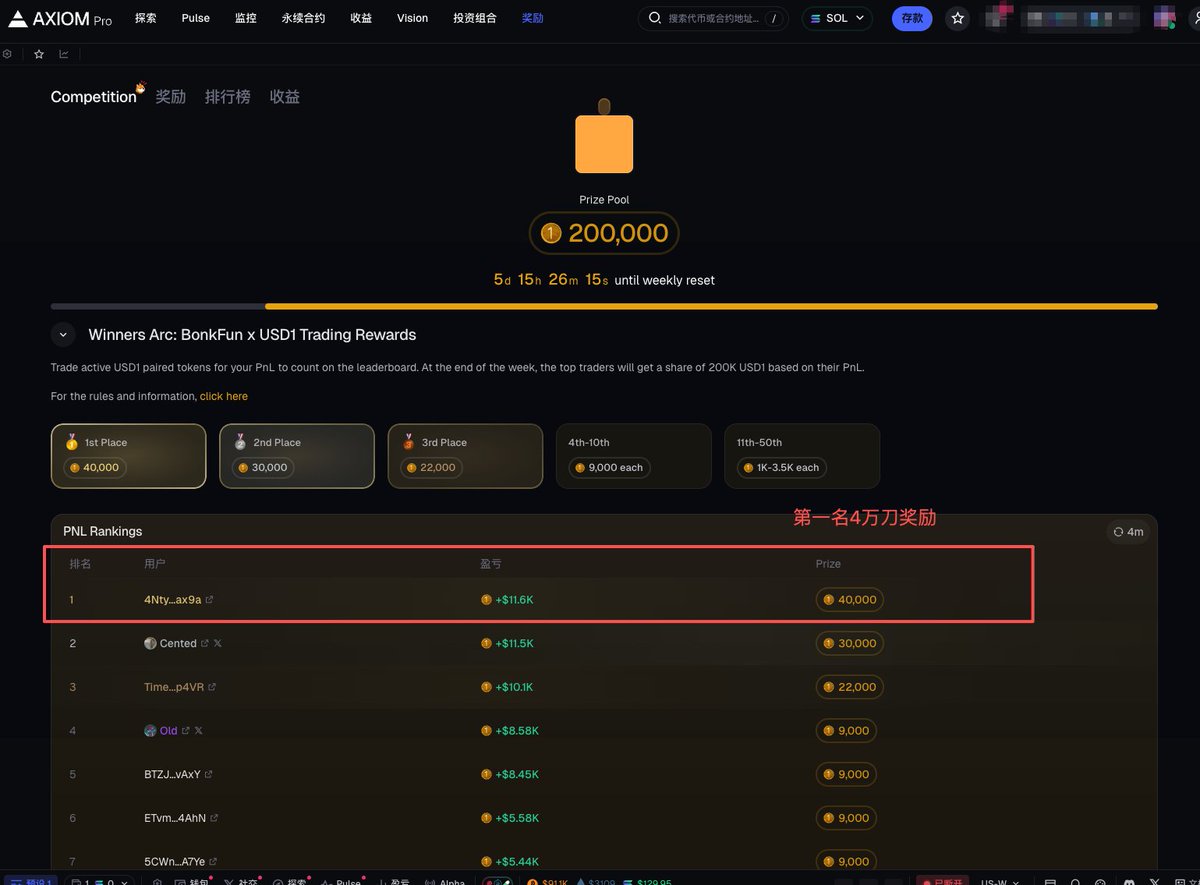The image size is (1200, 885).
Task: Focus the token or contract search field
Action: tap(713, 18)
